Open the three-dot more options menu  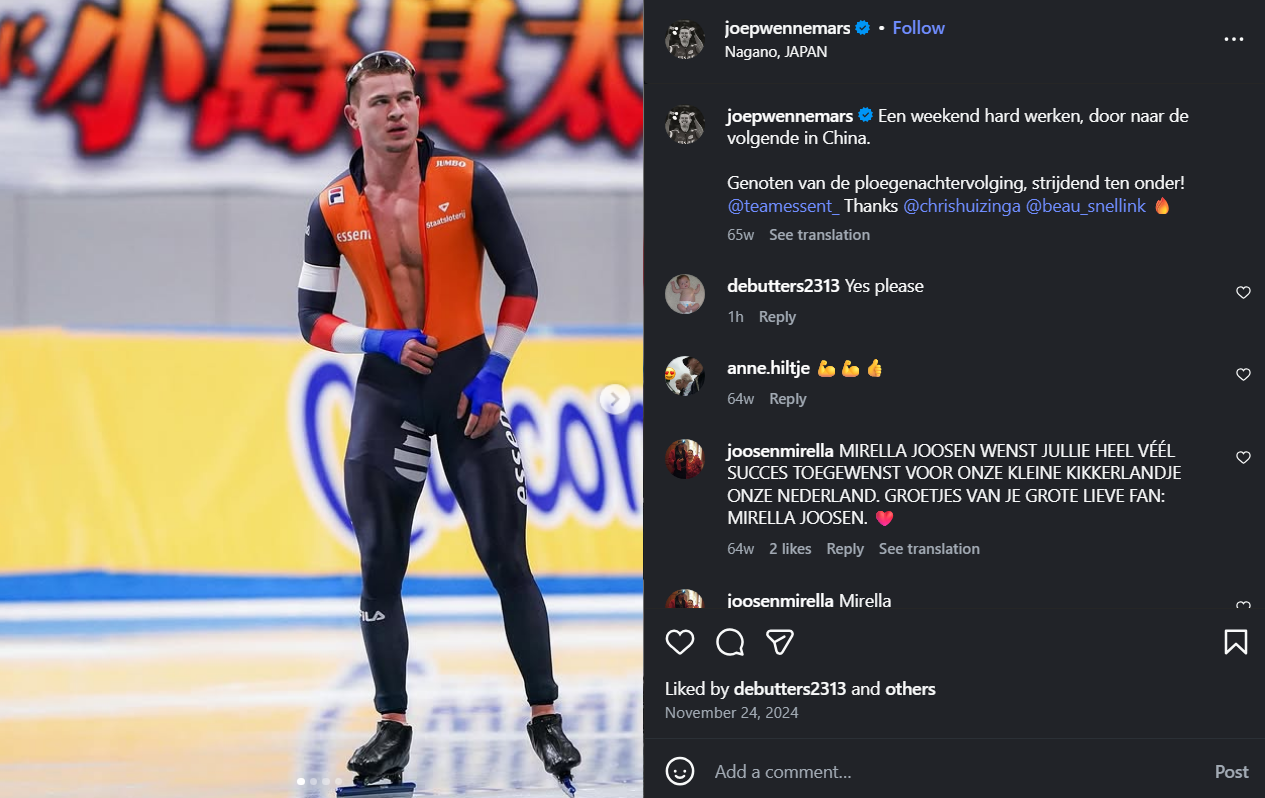point(1234,39)
